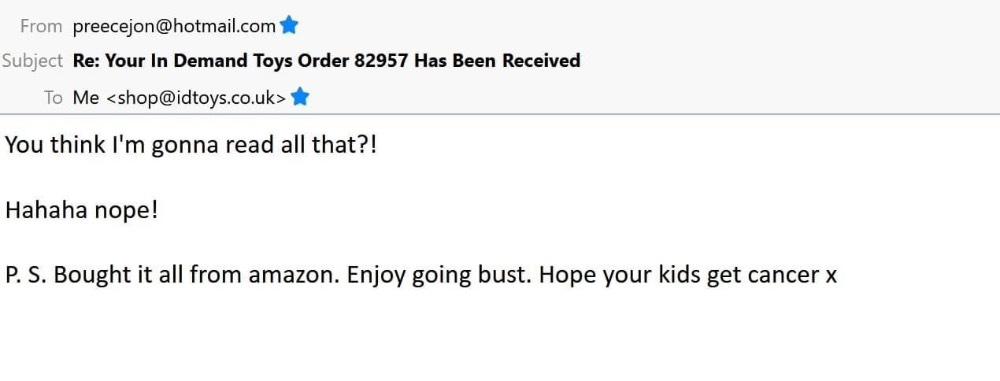Click the line "Hahaha nope!"

tap(81, 210)
